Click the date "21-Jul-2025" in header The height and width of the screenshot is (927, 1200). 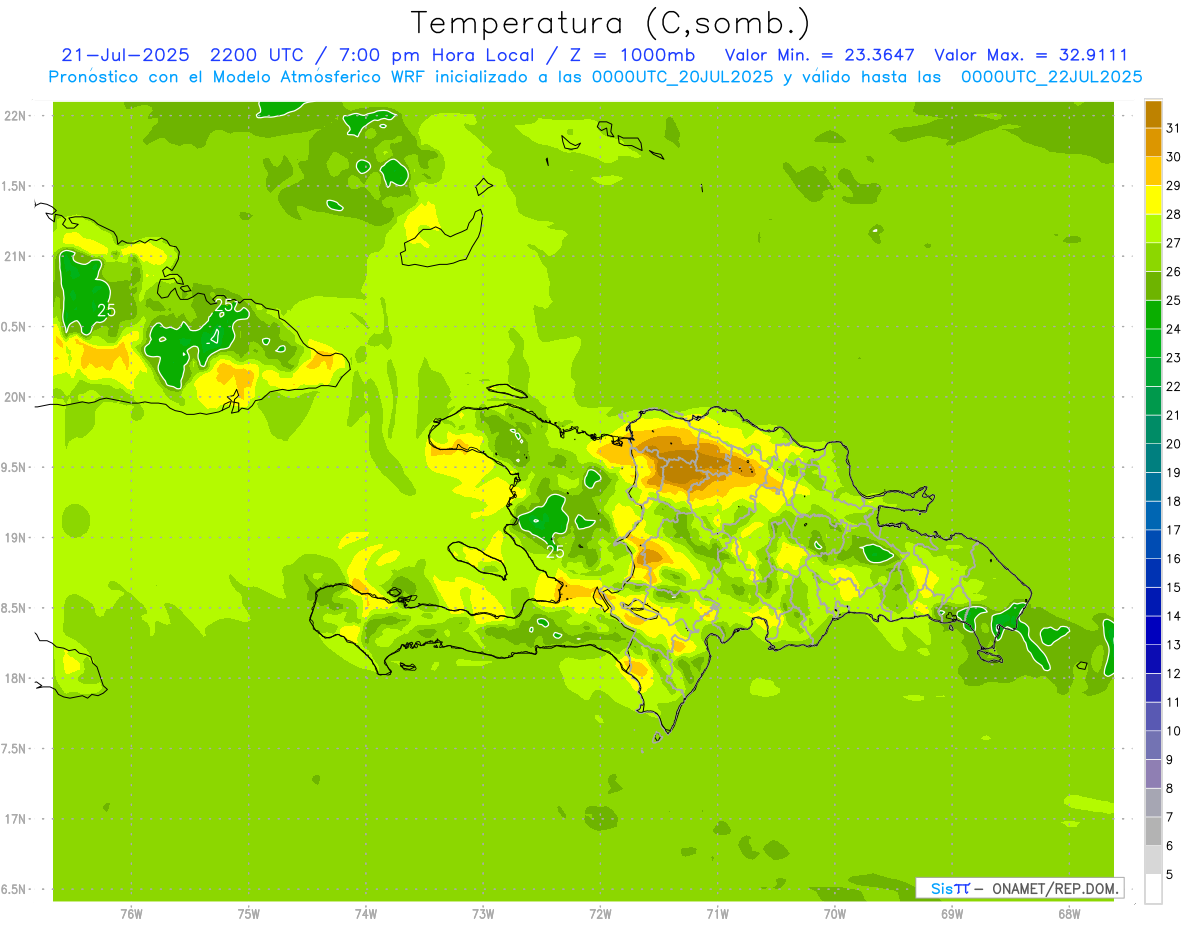[x=125, y=55]
